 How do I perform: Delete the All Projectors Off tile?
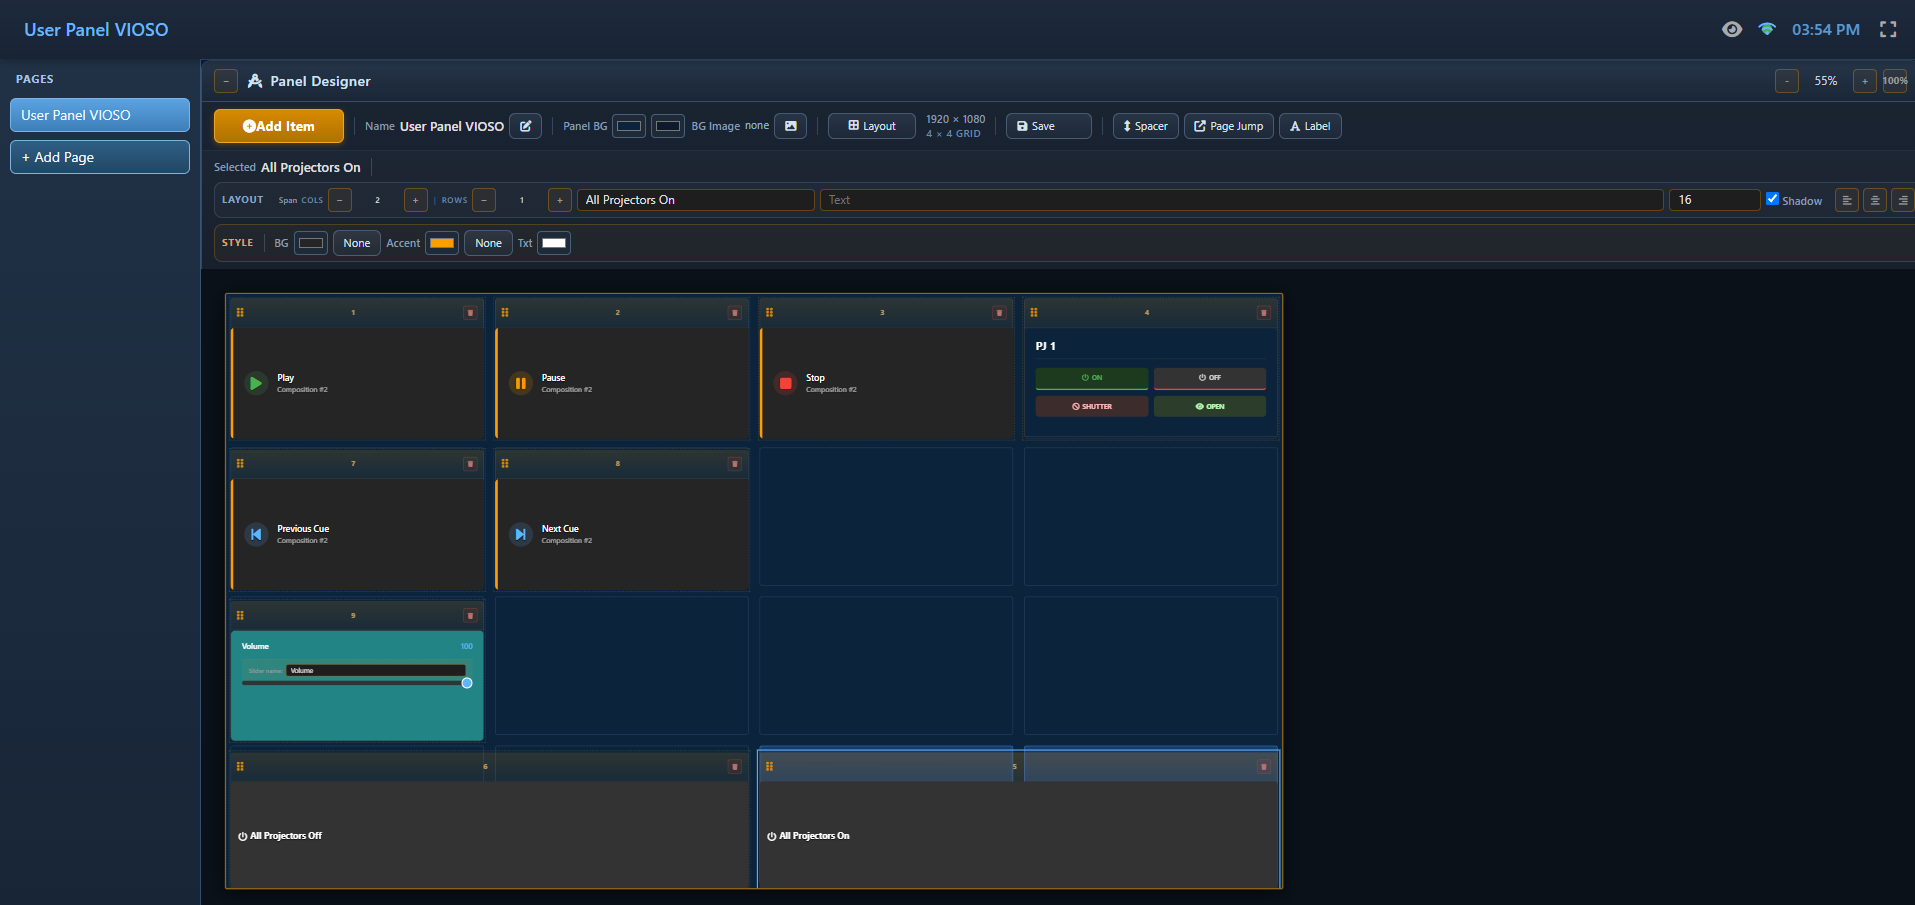[x=734, y=767]
